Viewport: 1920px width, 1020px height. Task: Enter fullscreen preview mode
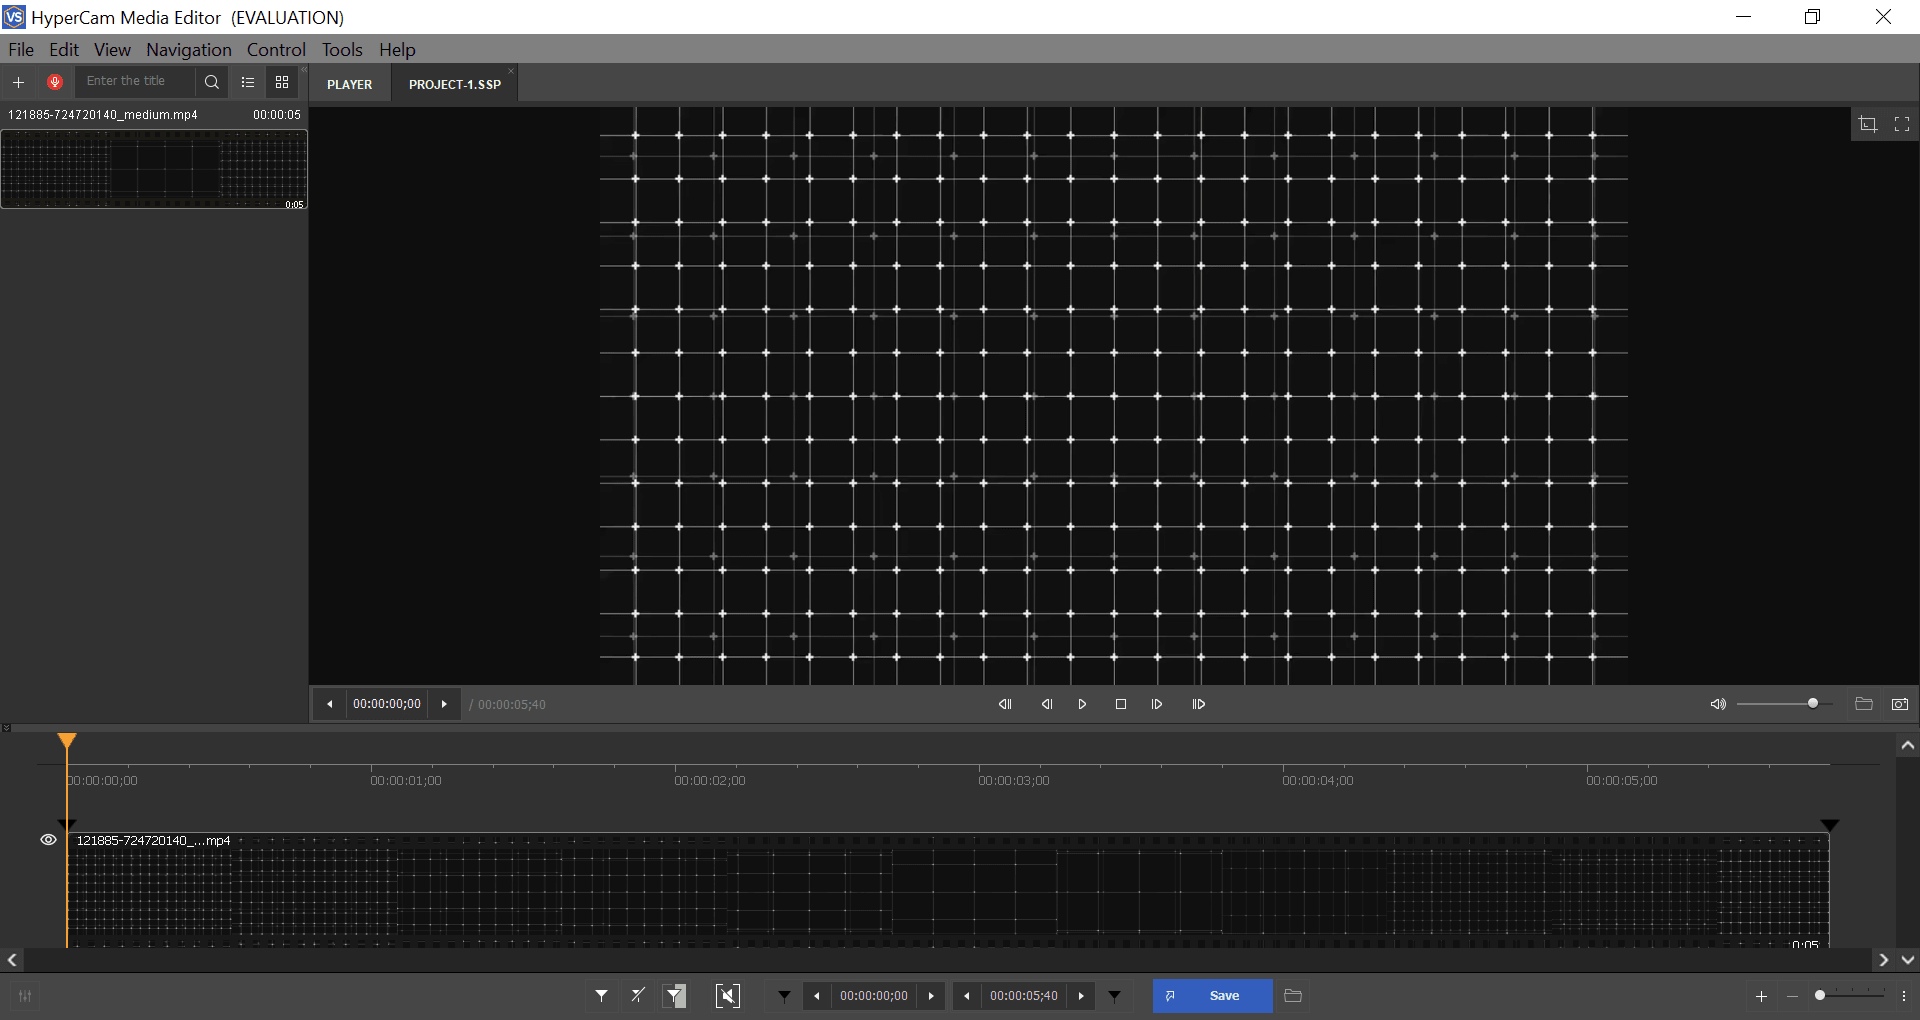pos(1902,124)
